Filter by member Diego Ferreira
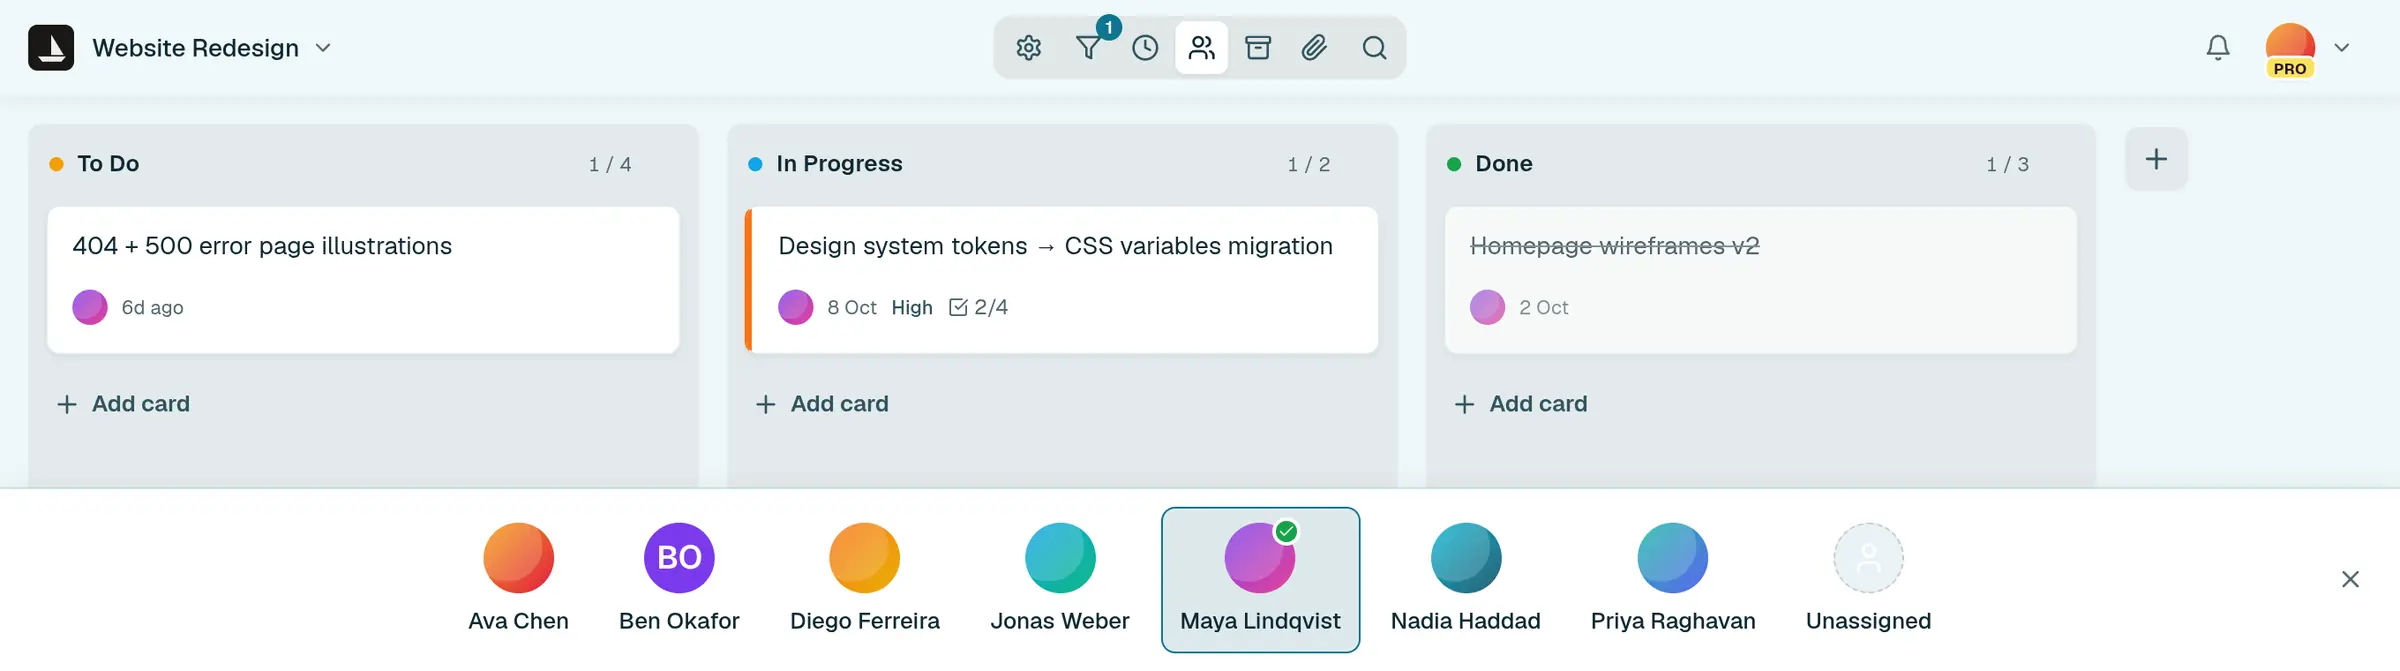Image resolution: width=2400 pixels, height=671 pixels. [x=865, y=580]
